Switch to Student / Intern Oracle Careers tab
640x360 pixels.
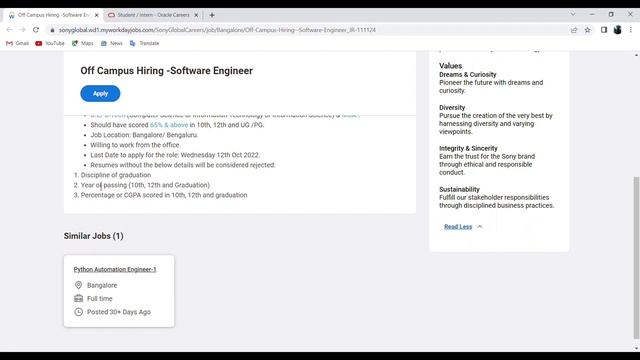point(153,15)
